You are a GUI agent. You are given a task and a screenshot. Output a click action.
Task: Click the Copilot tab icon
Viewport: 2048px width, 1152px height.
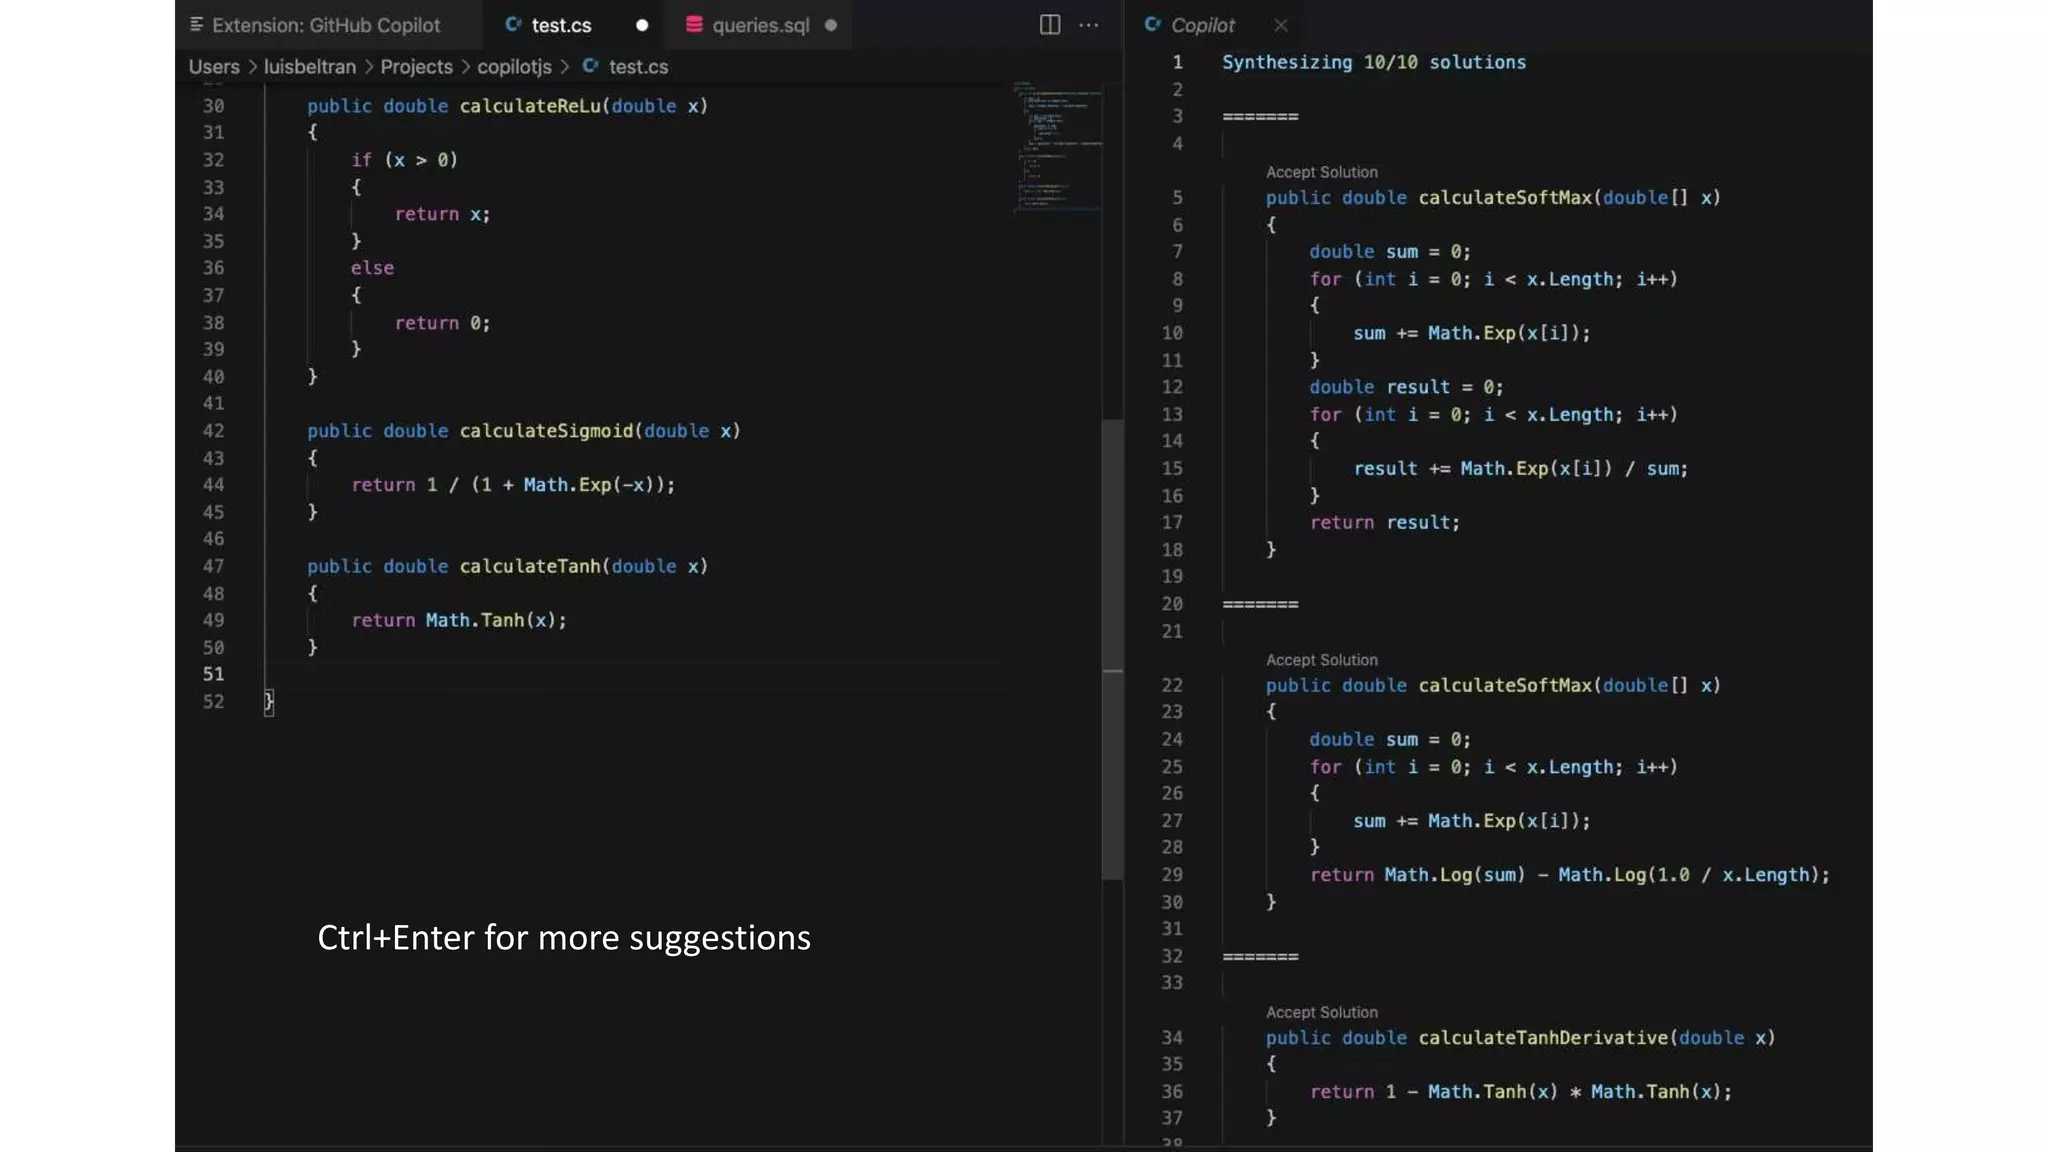pos(1153,25)
